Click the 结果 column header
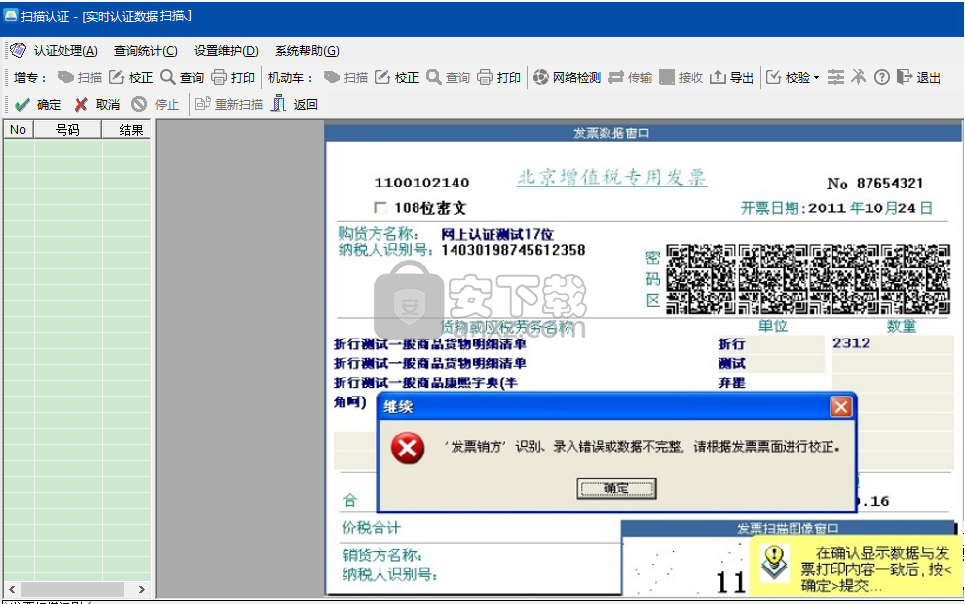The width and height of the screenshot is (965, 604). coord(127,129)
